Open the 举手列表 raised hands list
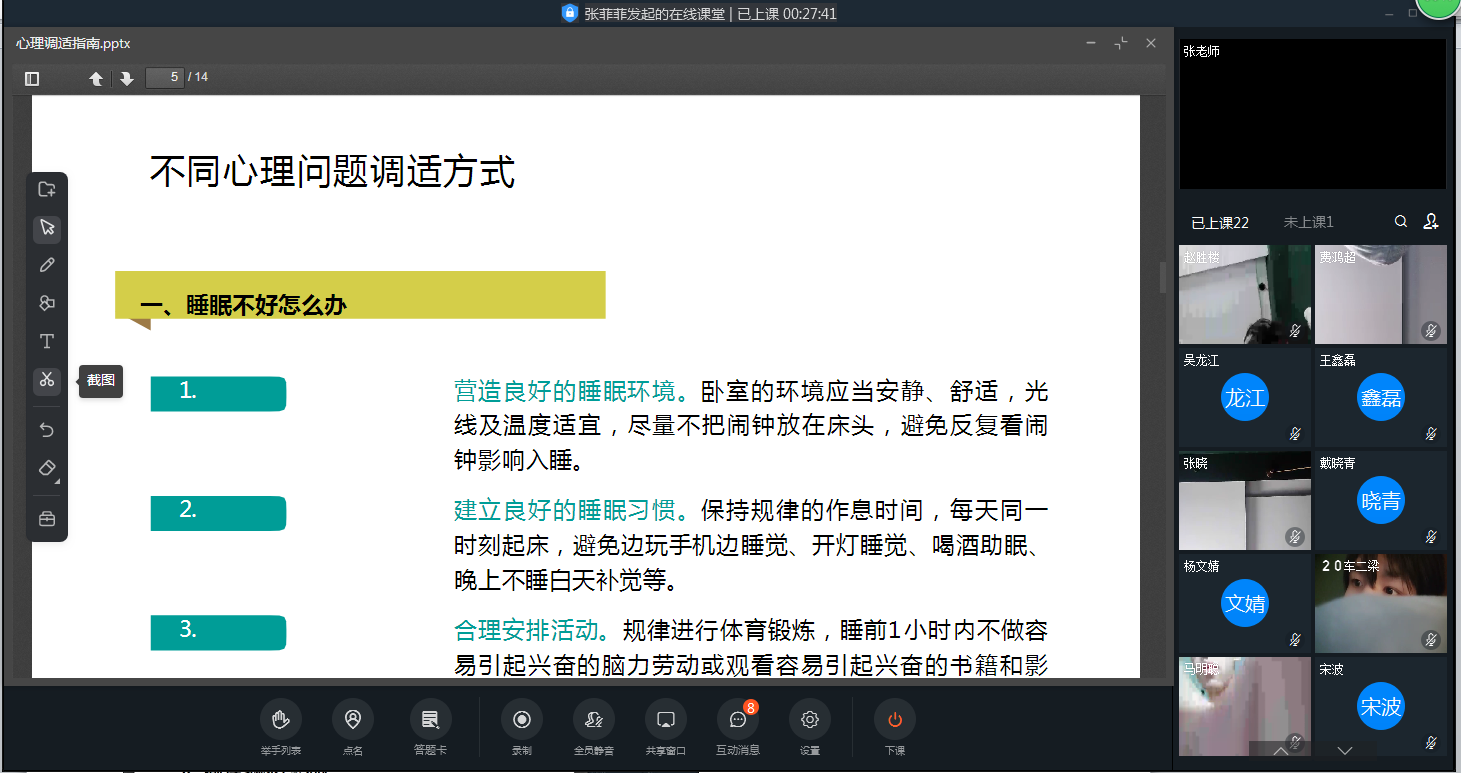Image resolution: width=1461 pixels, height=773 pixels. point(281,719)
